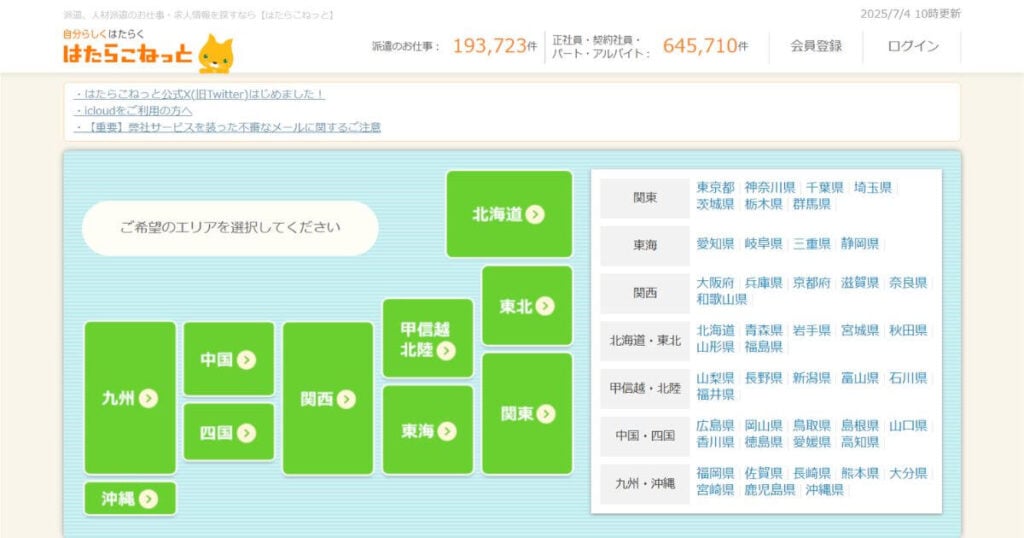Screen dimensions: 1024x538
Task: Select 徳島県 prefecture link
Action: click(x=763, y=442)
